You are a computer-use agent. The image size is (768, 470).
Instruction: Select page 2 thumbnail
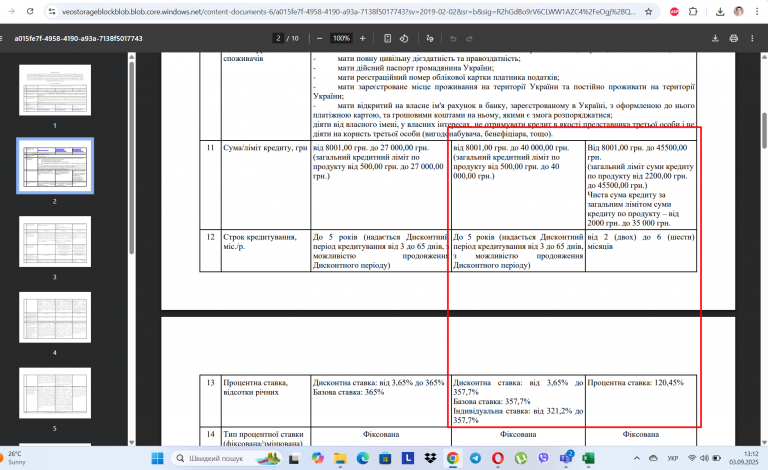point(55,165)
